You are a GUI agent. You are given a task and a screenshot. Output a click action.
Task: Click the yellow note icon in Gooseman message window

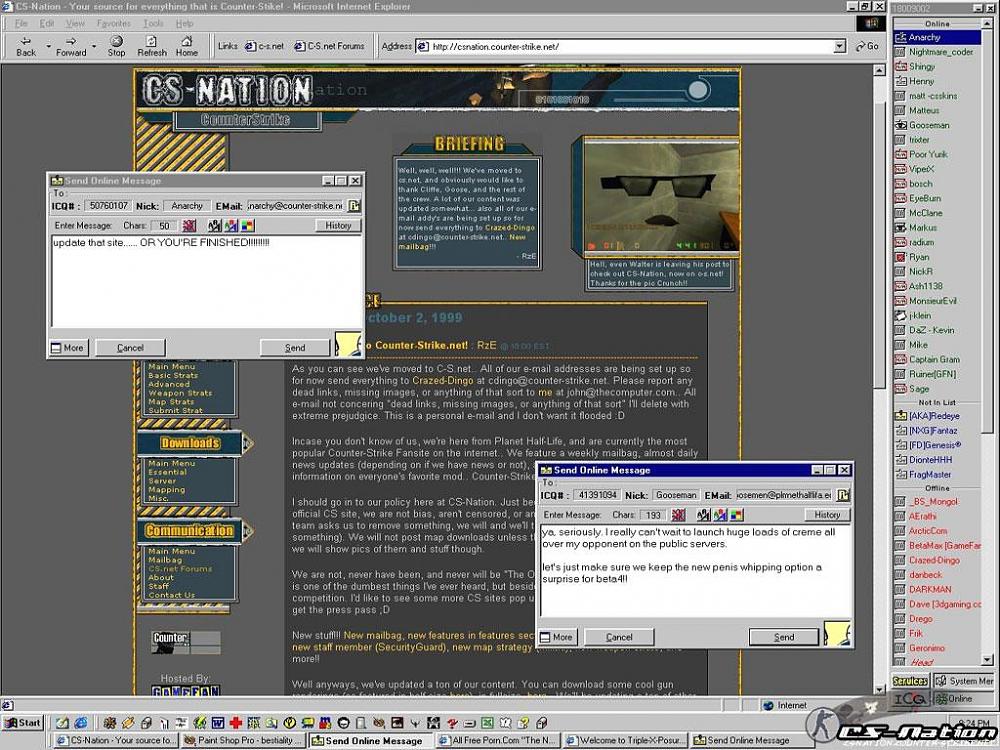pyautogui.click(x=837, y=633)
